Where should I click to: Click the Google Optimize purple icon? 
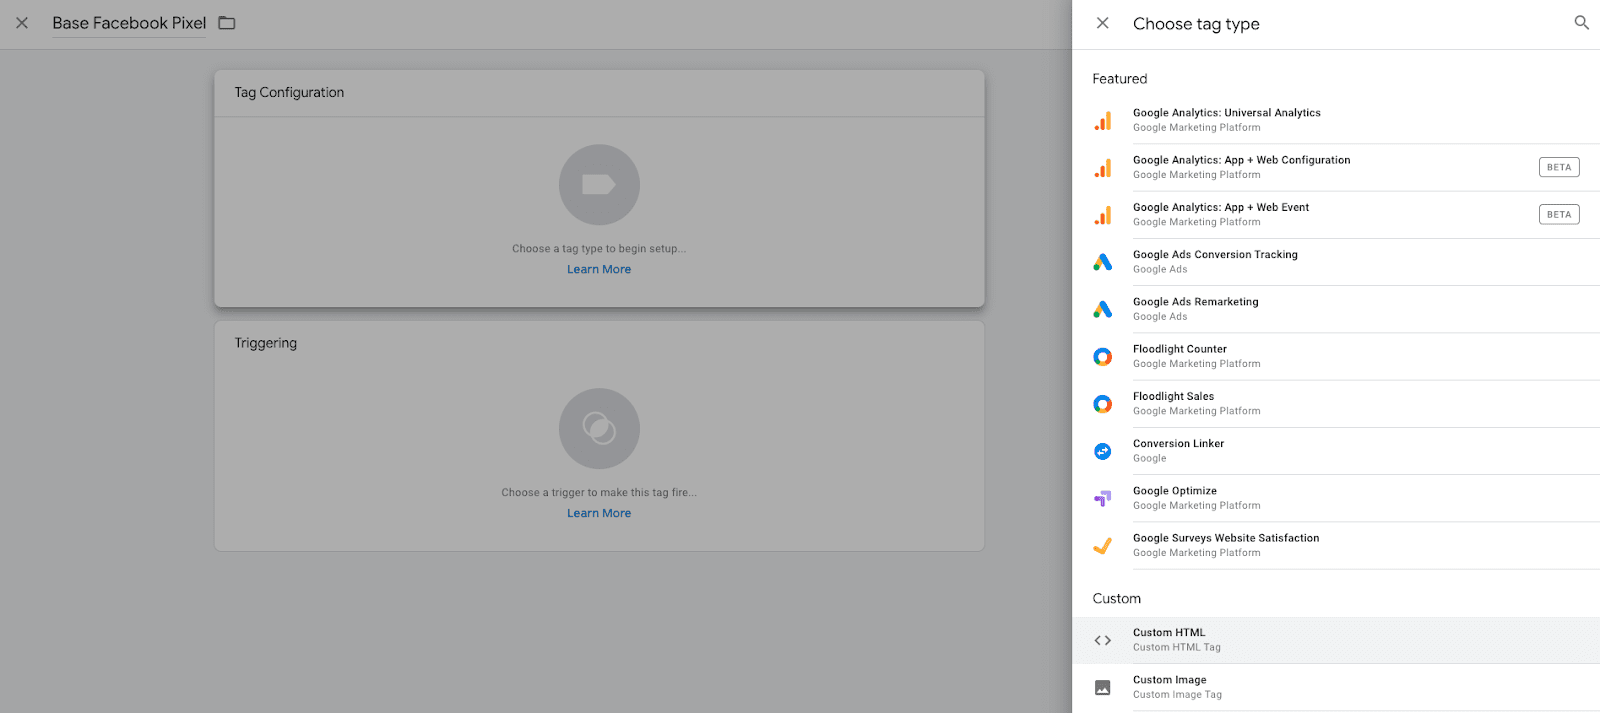pos(1103,498)
